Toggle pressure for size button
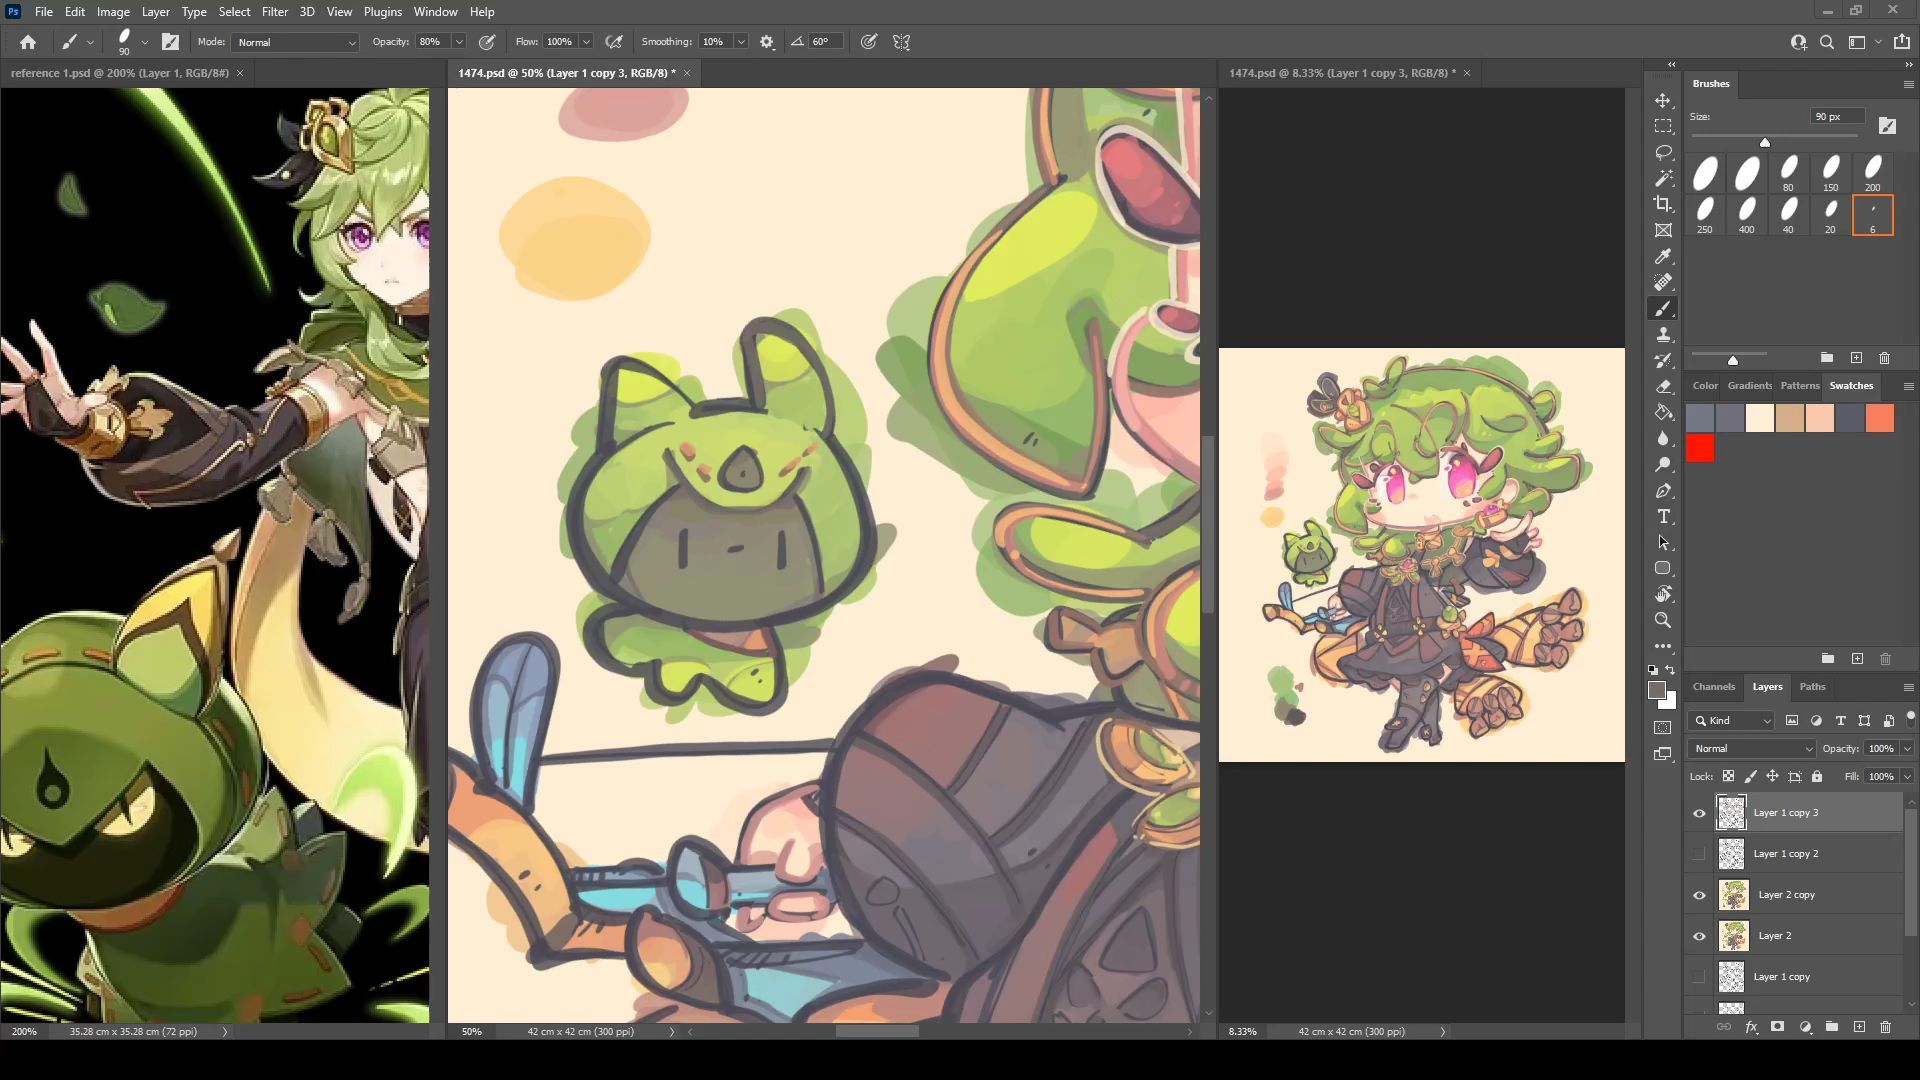Screen dimensions: 1920x1080 (x=869, y=42)
